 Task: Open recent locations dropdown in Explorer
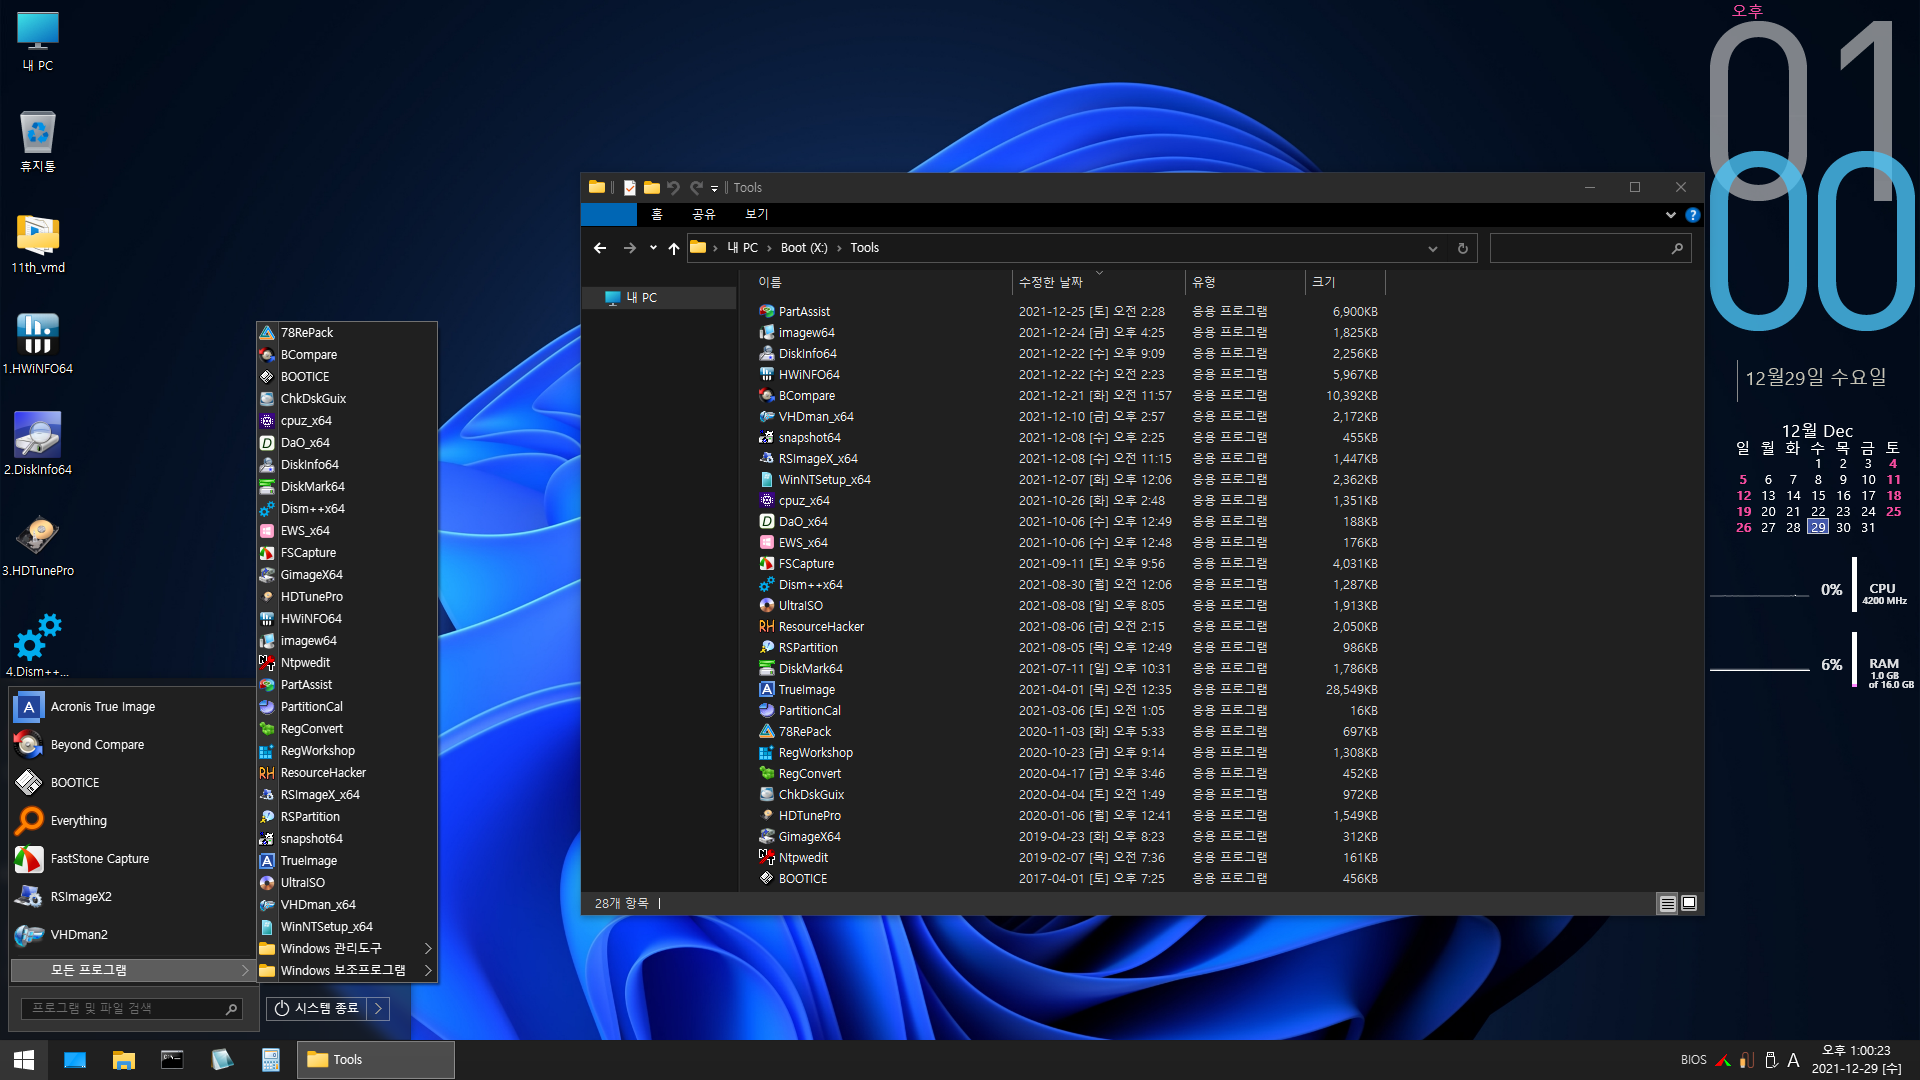click(653, 248)
